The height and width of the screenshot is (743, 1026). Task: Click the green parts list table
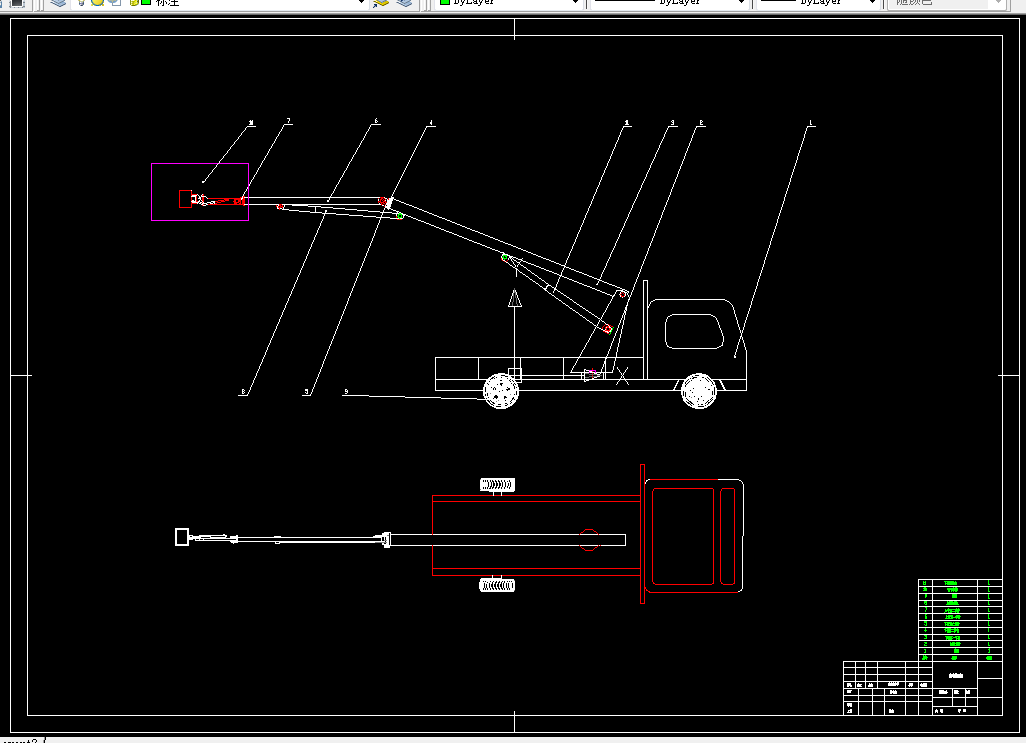pos(960,620)
